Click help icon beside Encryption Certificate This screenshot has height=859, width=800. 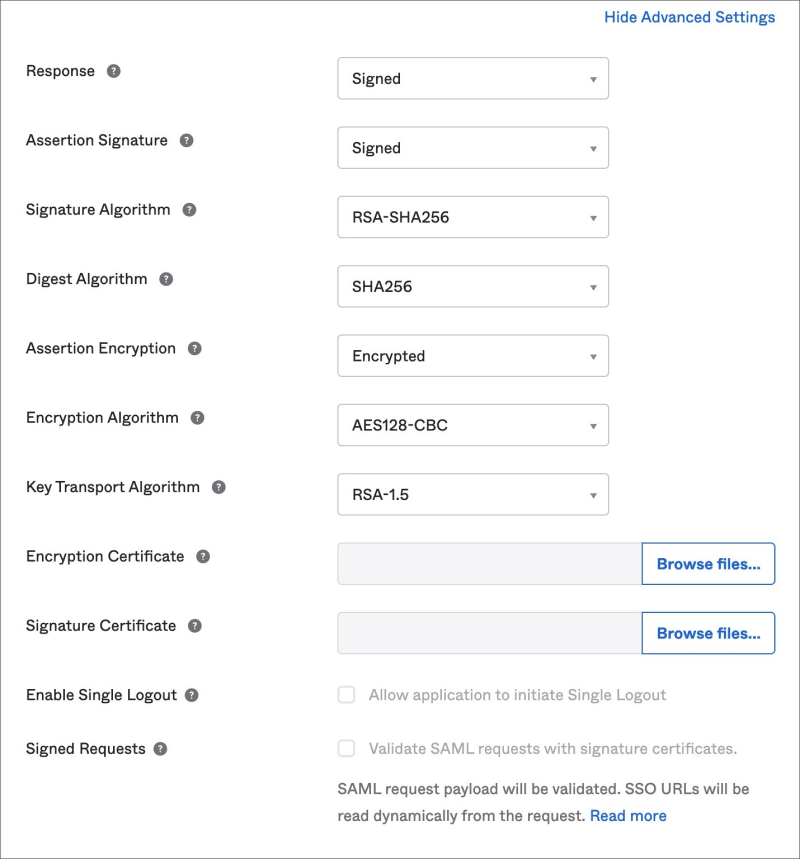coord(203,556)
